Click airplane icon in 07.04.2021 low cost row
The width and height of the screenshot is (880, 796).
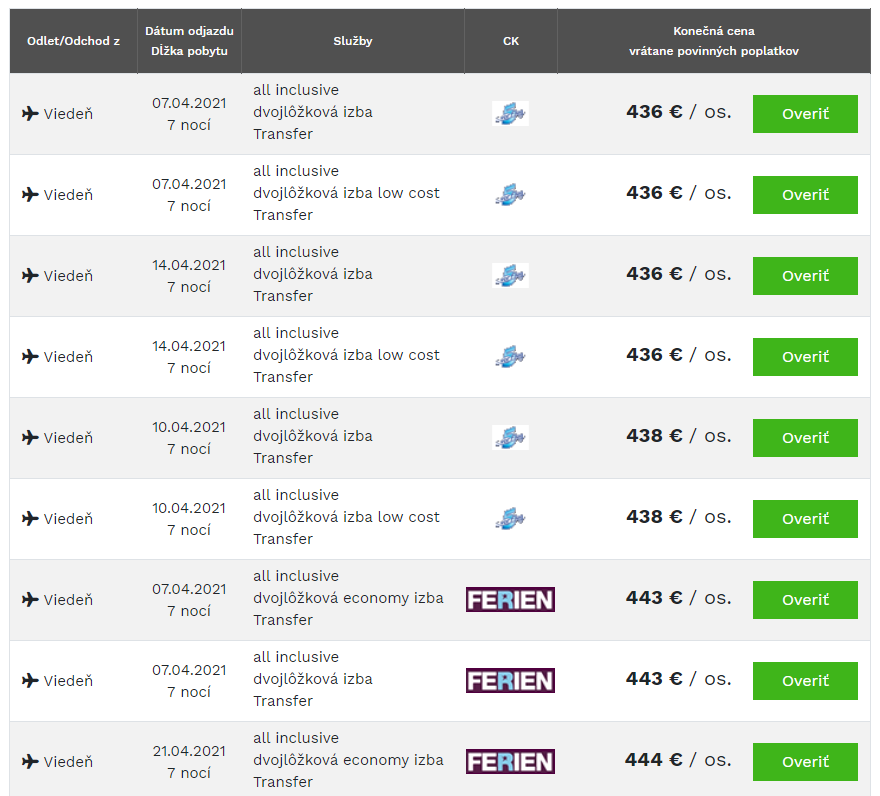pos(30,194)
